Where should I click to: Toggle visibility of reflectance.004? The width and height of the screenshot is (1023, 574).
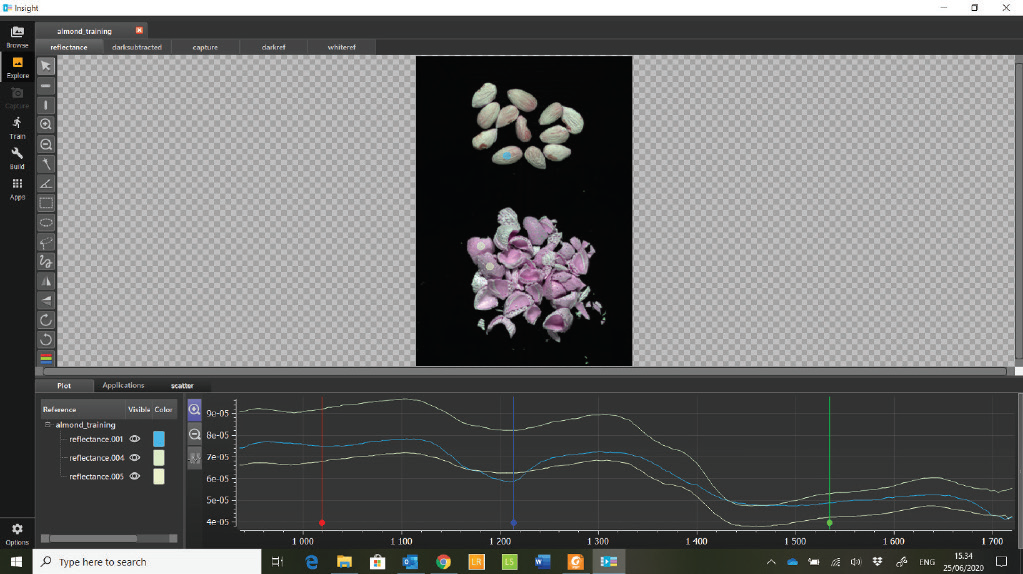(x=134, y=458)
